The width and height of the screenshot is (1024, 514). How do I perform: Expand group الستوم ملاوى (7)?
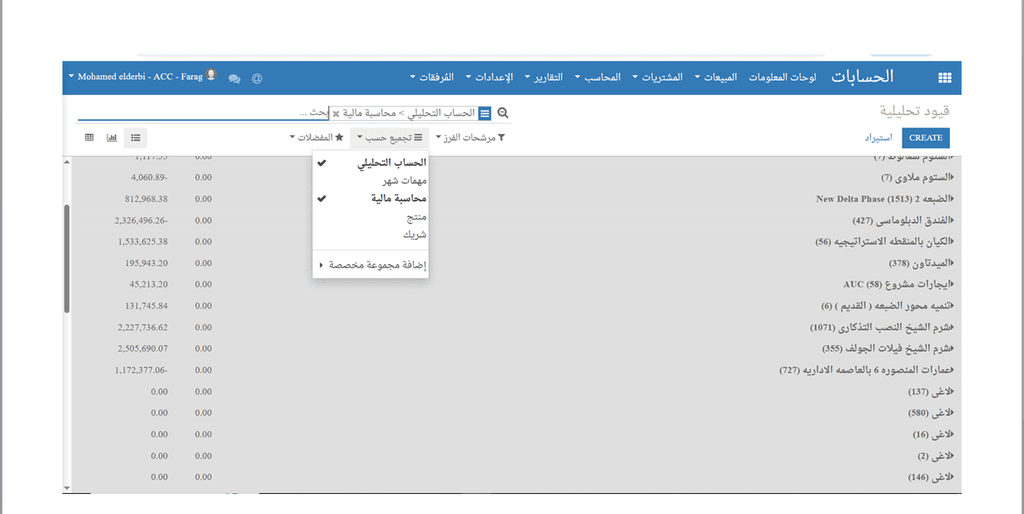coord(917,178)
